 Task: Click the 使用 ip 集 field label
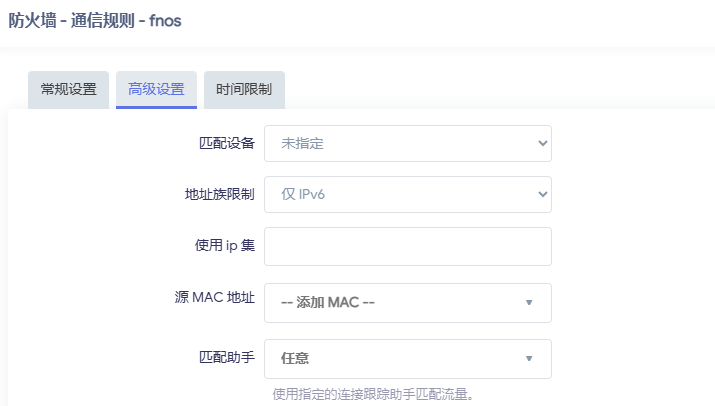point(218,246)
